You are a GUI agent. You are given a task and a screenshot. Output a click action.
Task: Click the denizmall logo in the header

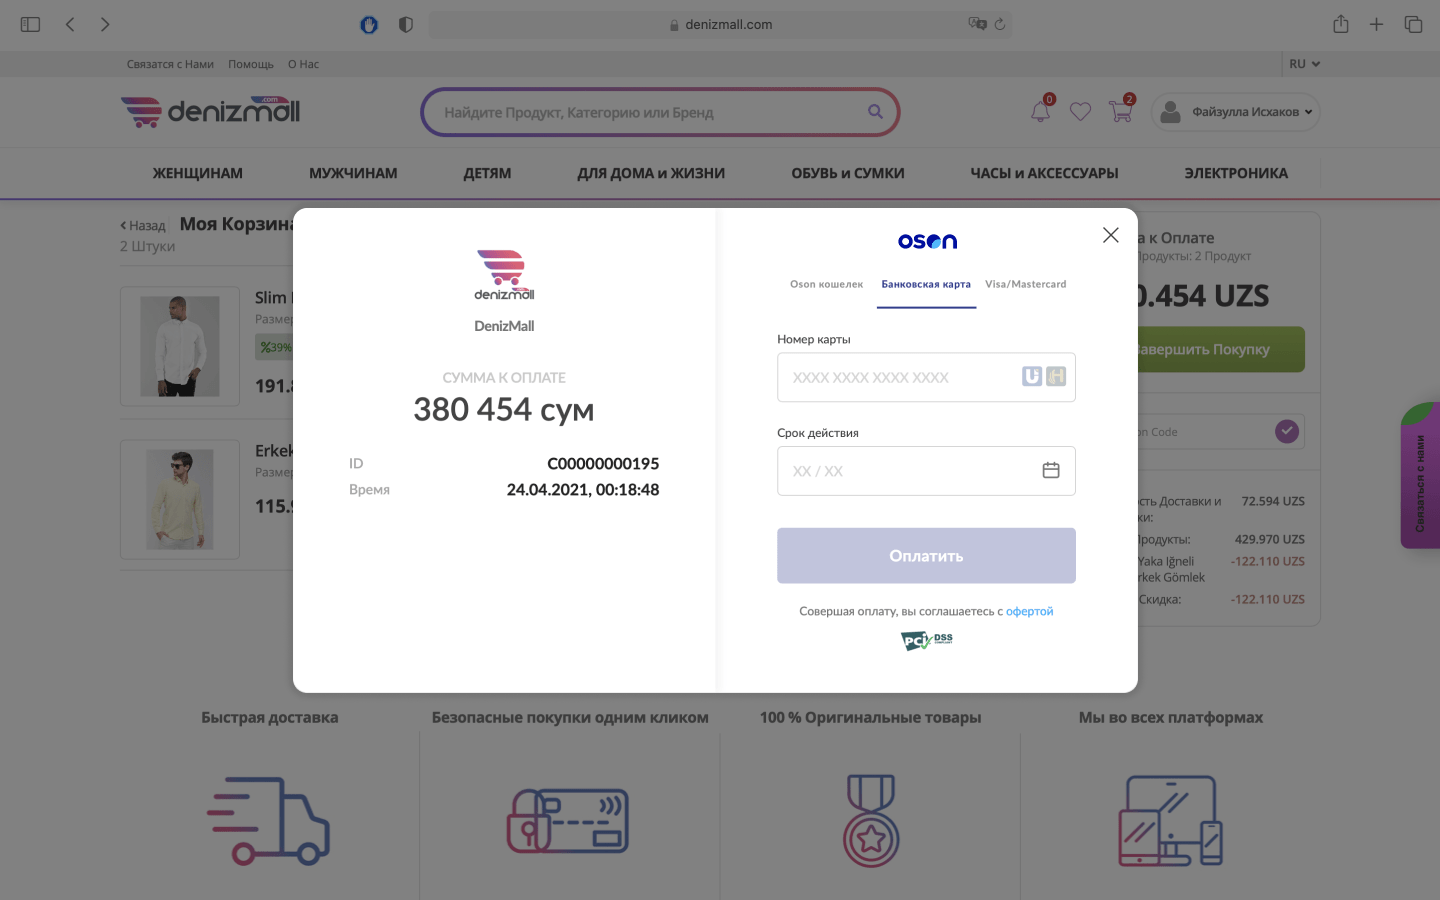[210, 111]
